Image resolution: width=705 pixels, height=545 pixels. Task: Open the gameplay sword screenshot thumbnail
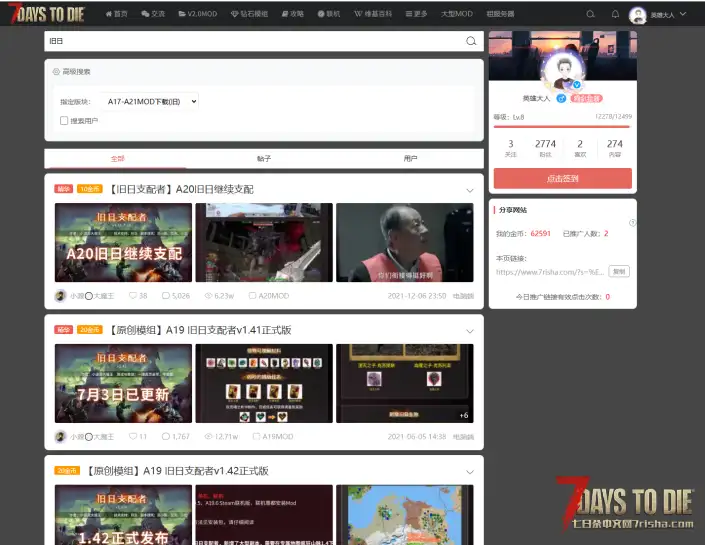pos(264,242)
